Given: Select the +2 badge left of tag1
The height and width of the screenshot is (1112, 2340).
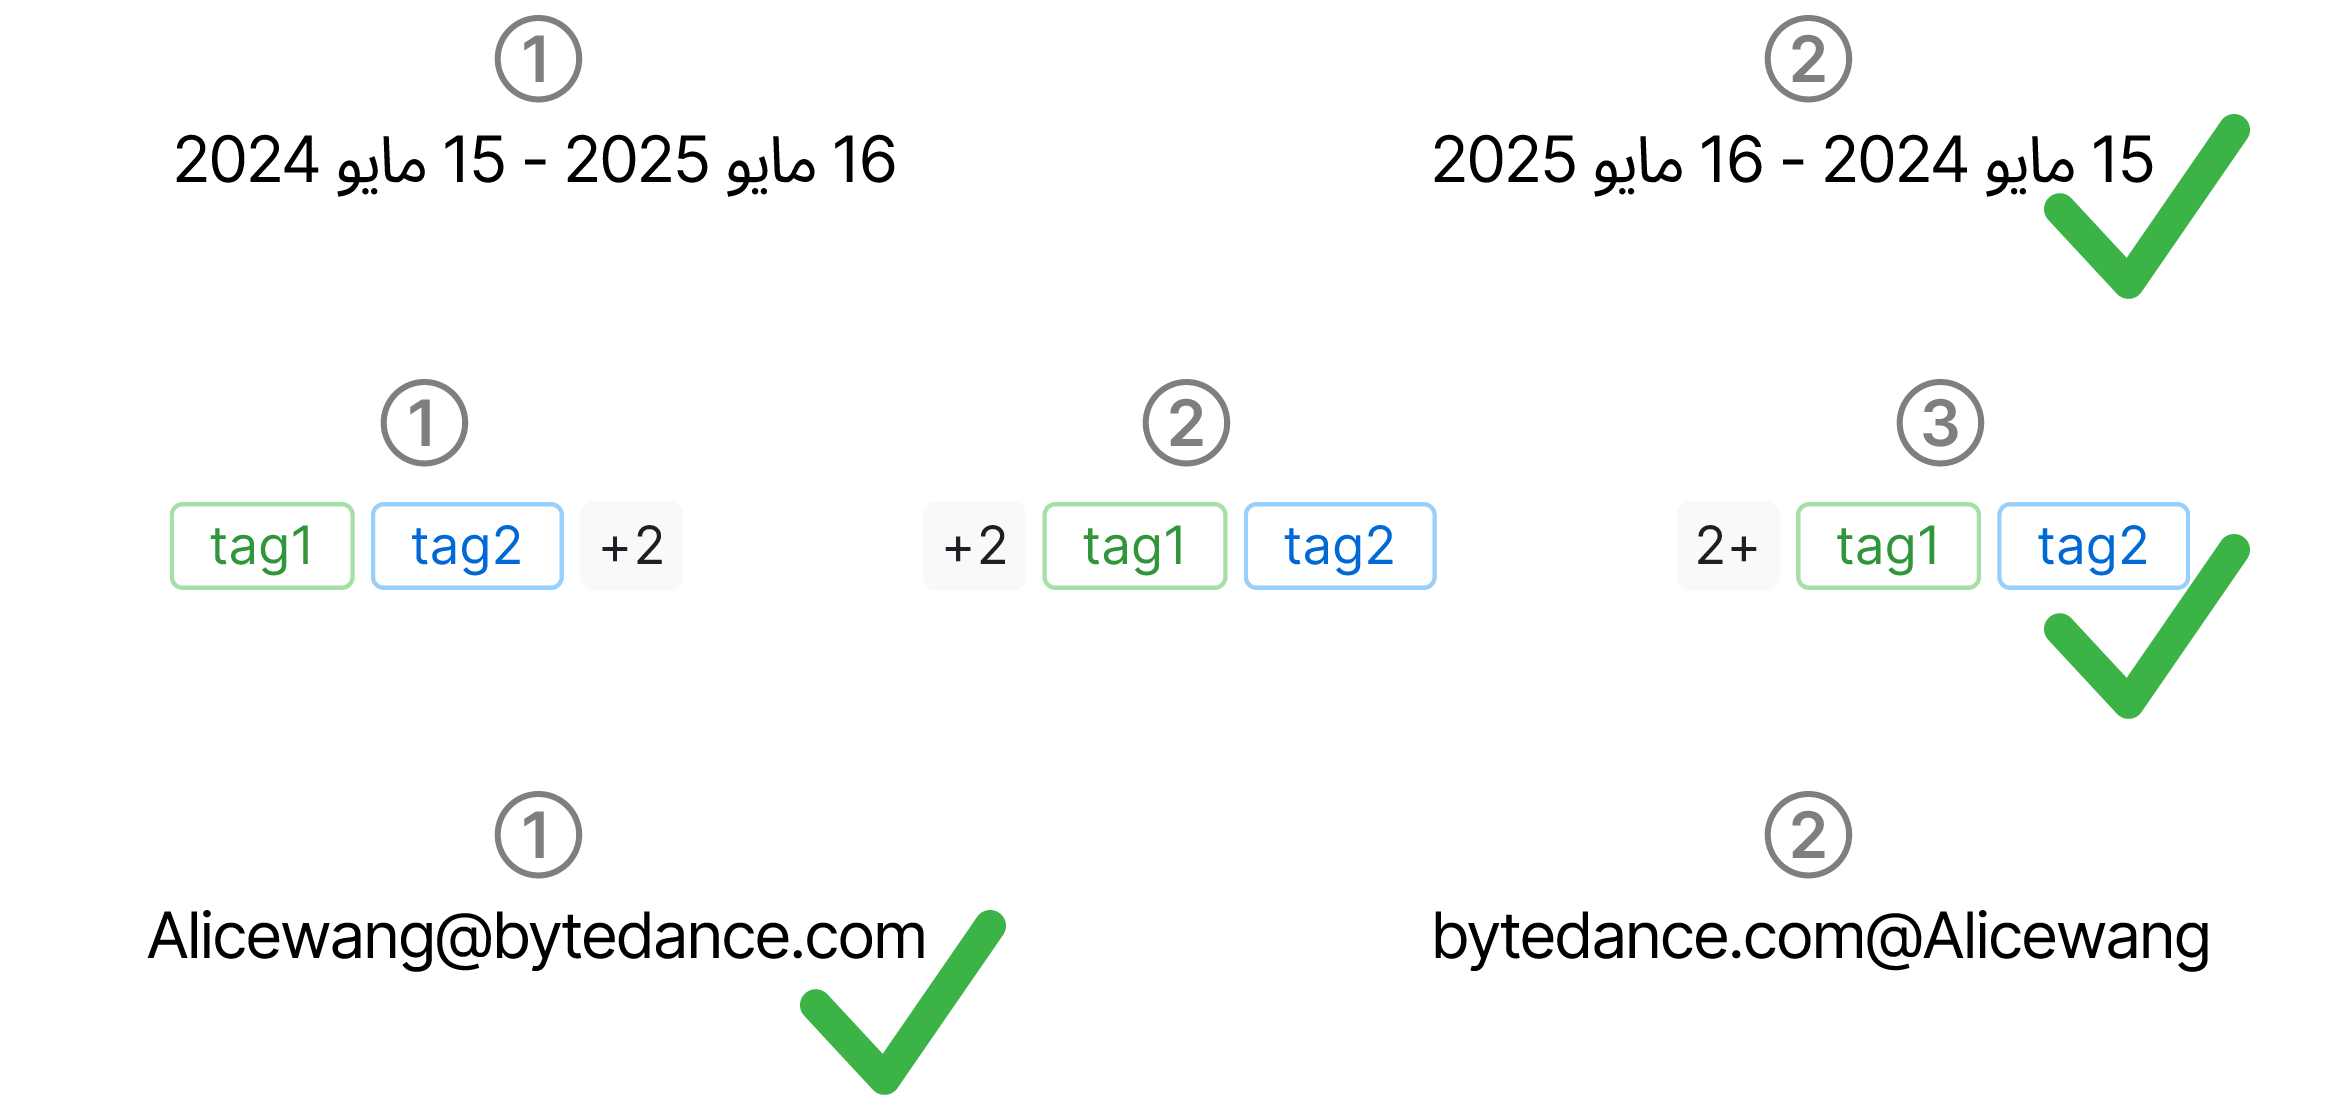Looking at the screenshot, I should tap(974, 546).
